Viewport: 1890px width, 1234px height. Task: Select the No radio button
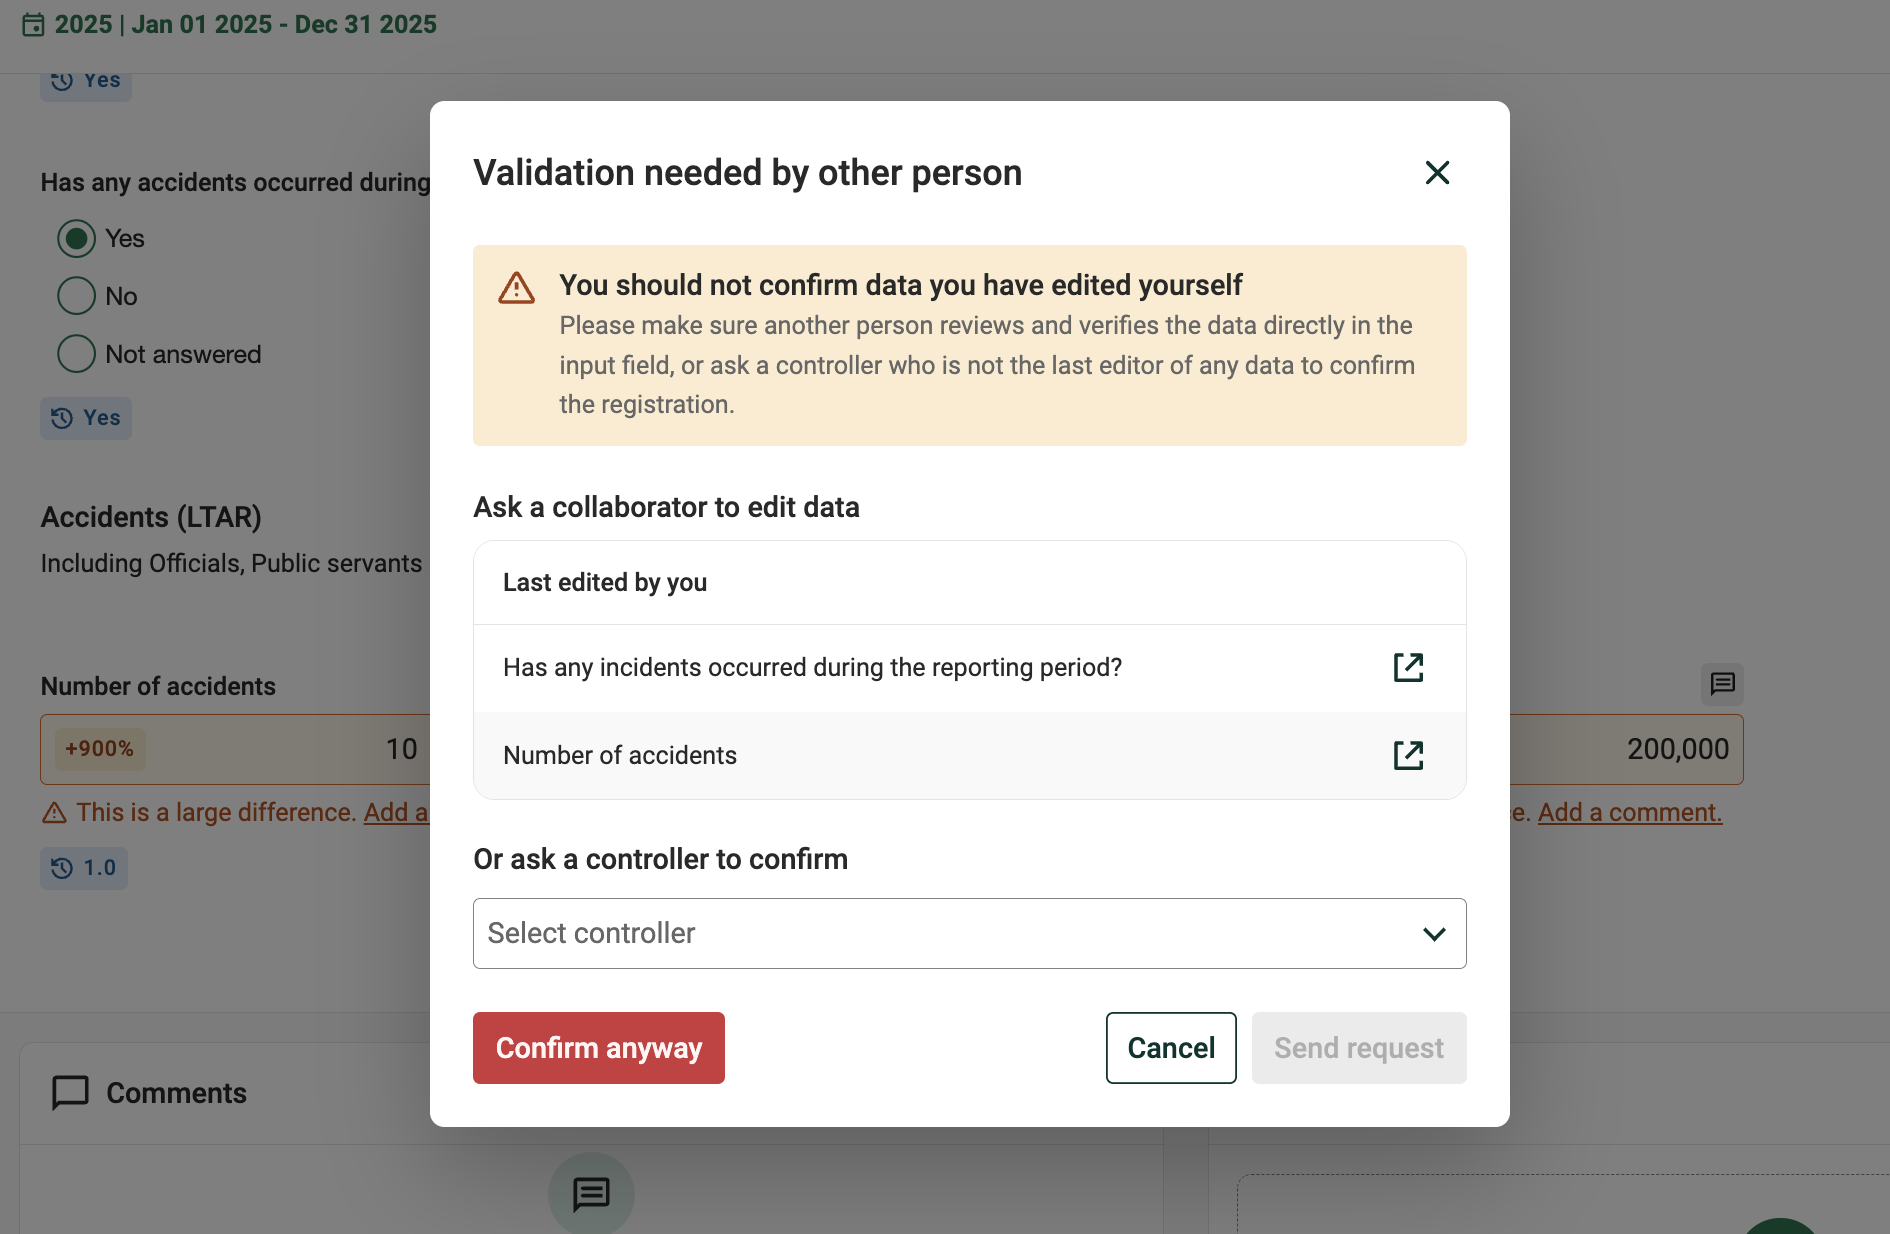click(76, 296)
